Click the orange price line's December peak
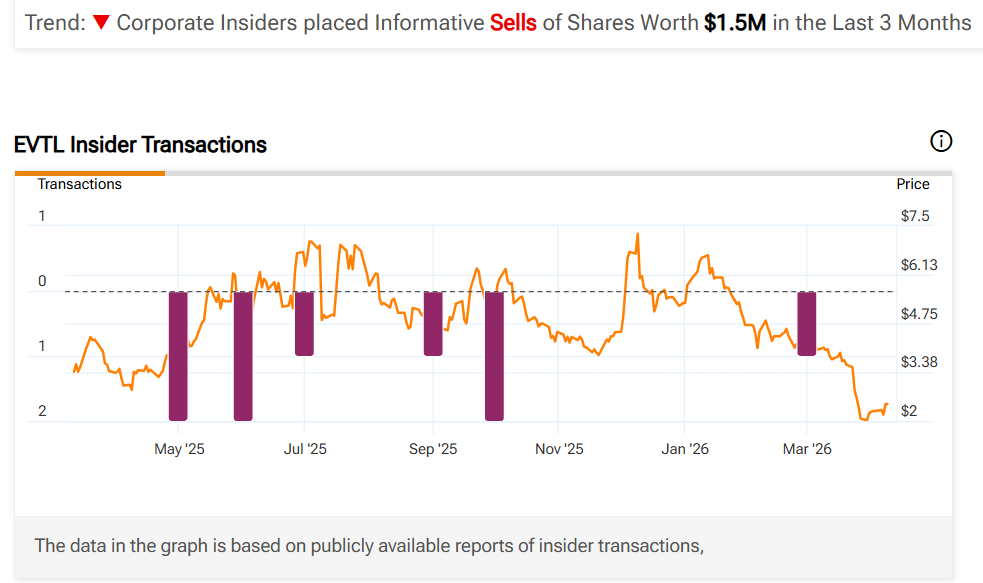983x583 pixels. (636, 235)
